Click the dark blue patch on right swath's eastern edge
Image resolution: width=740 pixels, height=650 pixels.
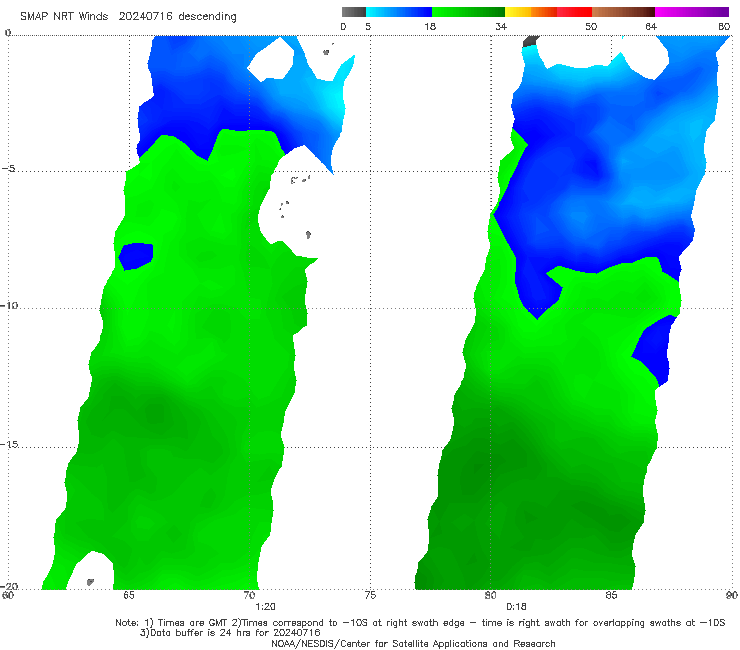656,350
